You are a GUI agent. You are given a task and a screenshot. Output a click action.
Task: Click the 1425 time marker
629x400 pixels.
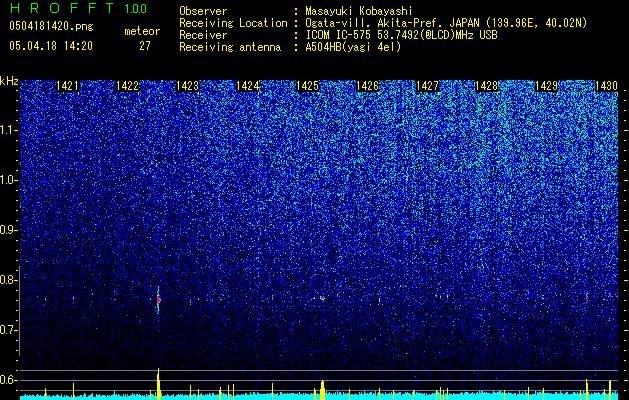(x=307, y=86)
